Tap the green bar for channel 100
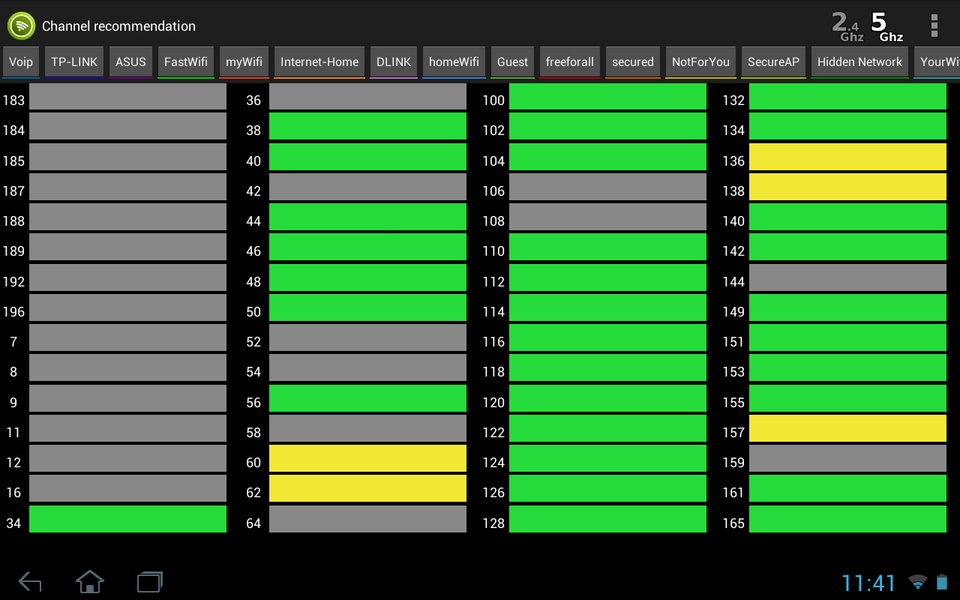The height and width of the screenshot is (600, 960). (x=608, y=97)
